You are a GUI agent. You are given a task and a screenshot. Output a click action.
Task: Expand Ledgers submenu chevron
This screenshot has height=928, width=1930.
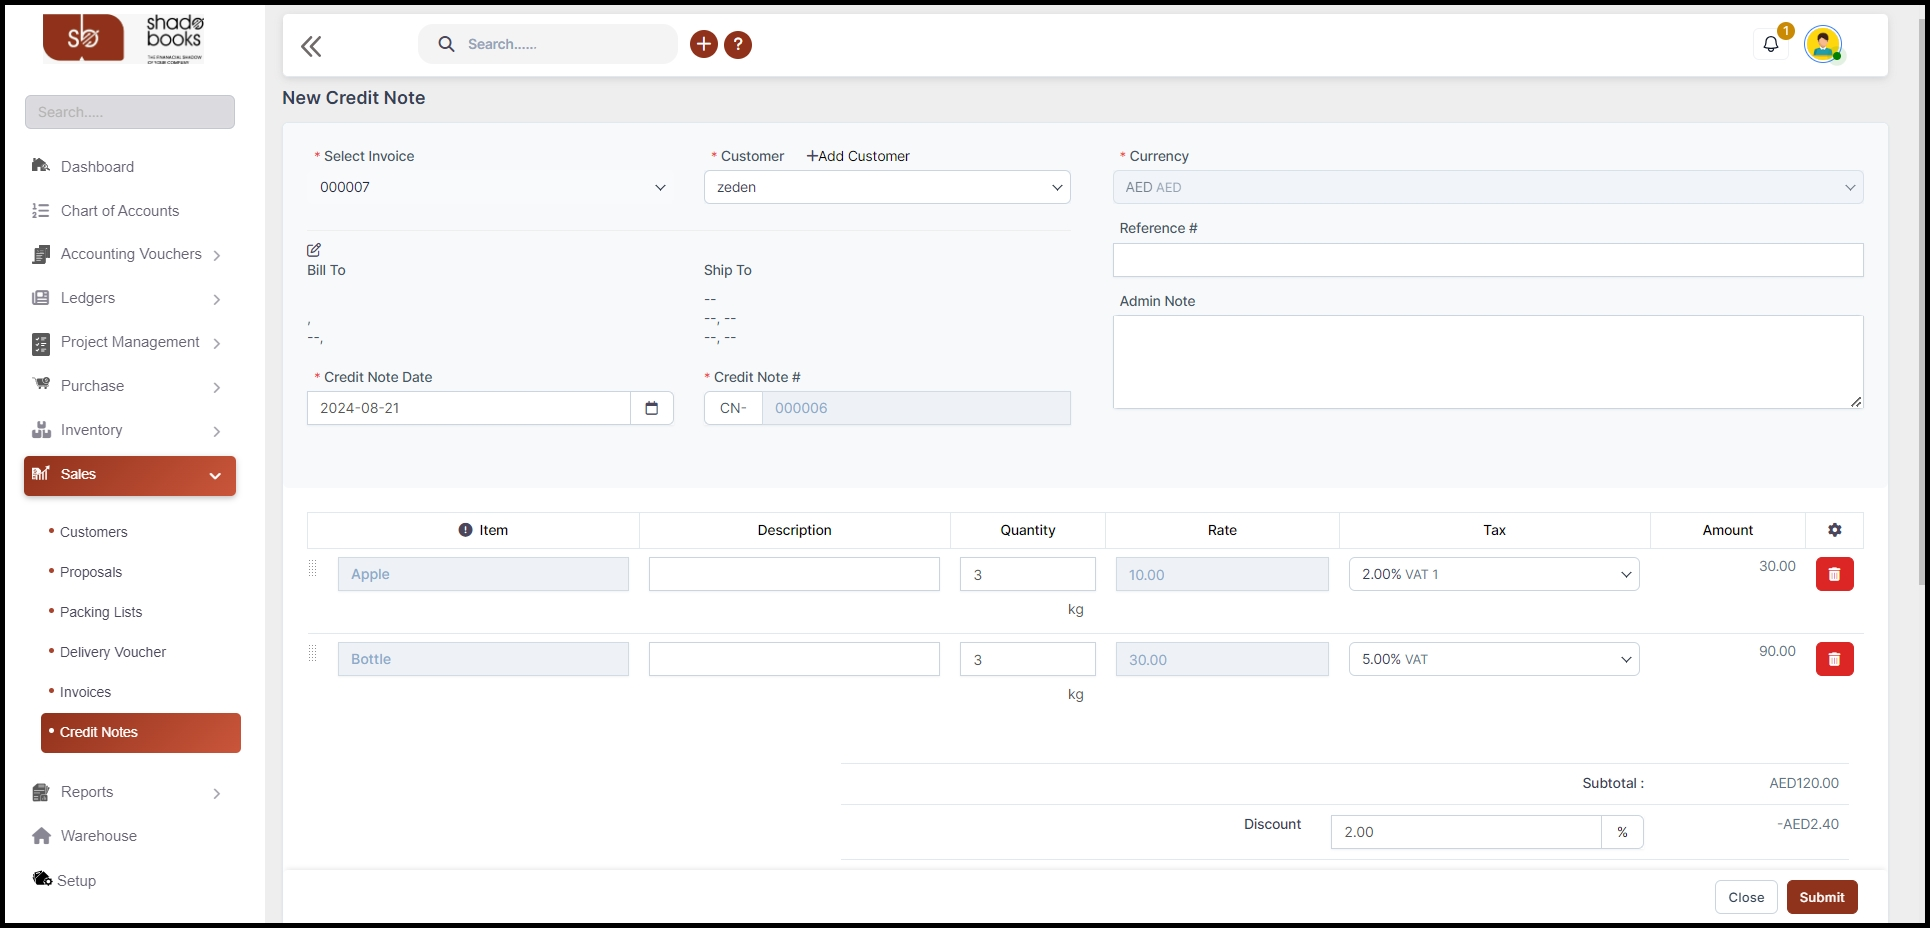[217, 299]
